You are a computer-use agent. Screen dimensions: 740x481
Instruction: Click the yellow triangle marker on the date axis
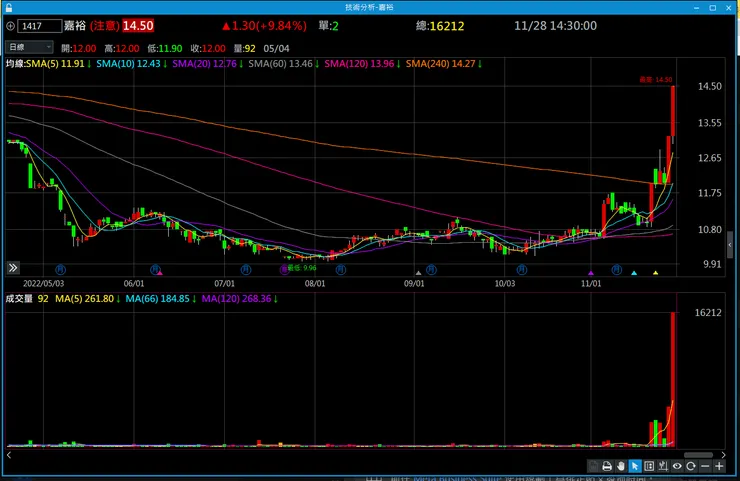coord(656,273)
